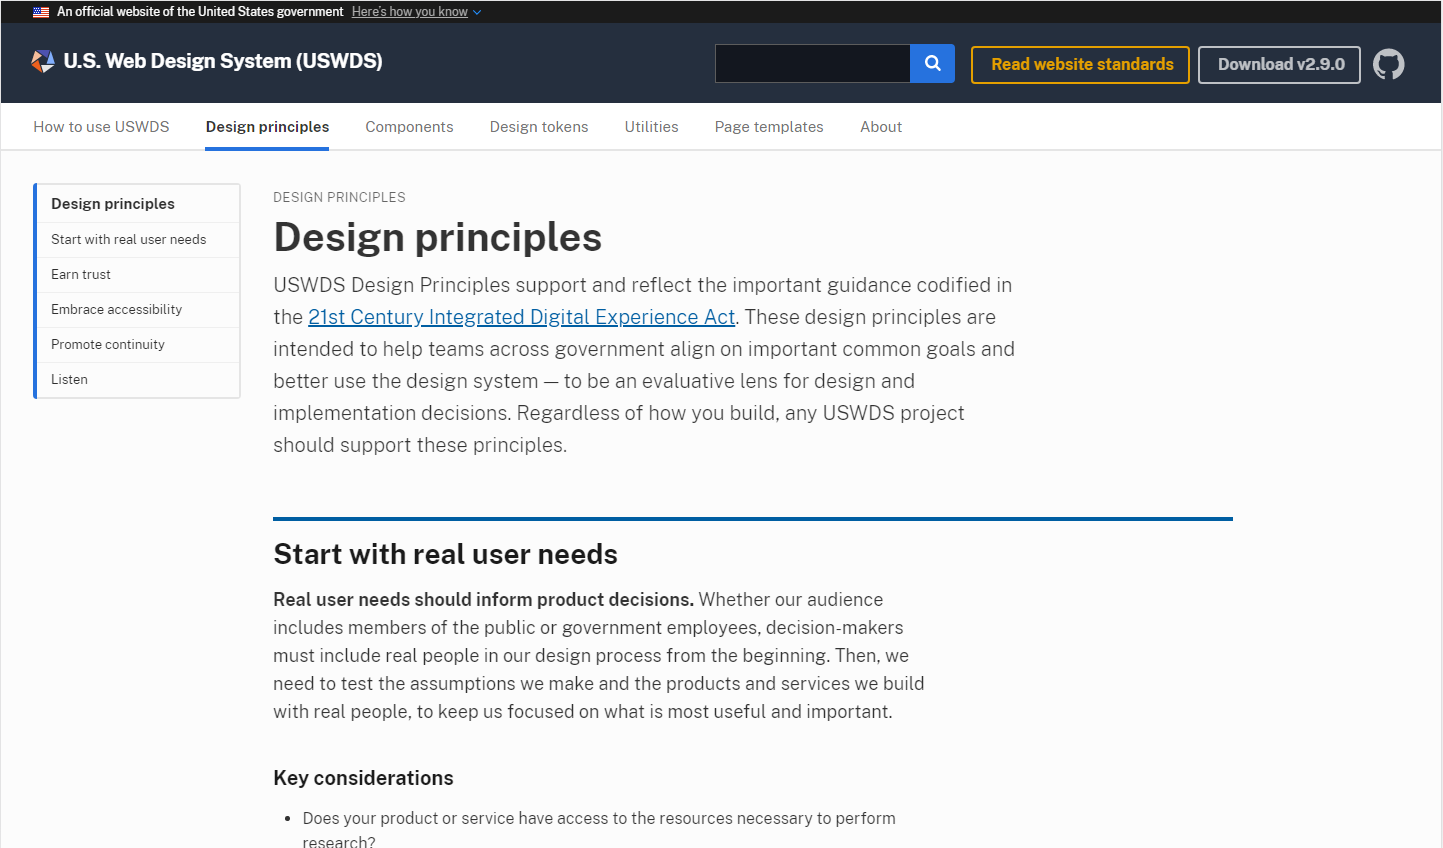
Task: Click "Real user needs should inform product decisions." text
Action: pos(483,600)
